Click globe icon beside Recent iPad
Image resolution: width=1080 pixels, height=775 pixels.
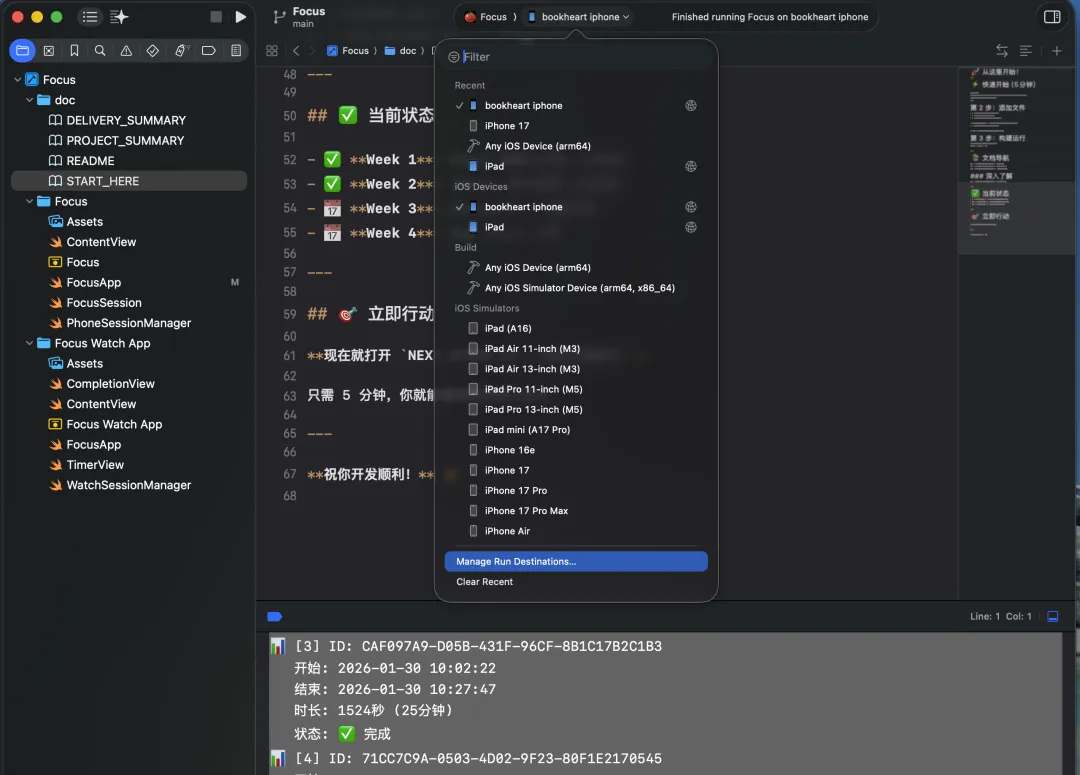(691, 166)
